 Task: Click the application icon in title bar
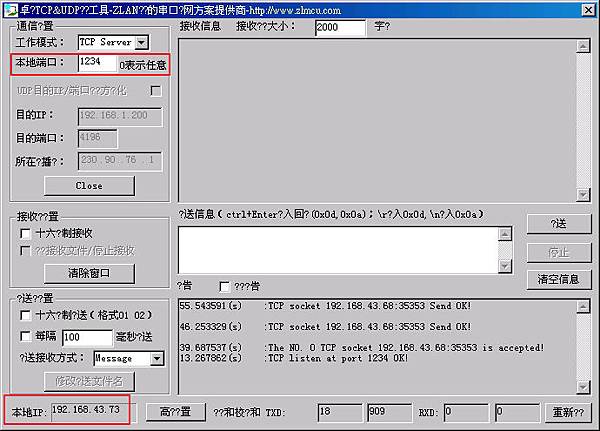pyautogui.click(x=10, y=10)
